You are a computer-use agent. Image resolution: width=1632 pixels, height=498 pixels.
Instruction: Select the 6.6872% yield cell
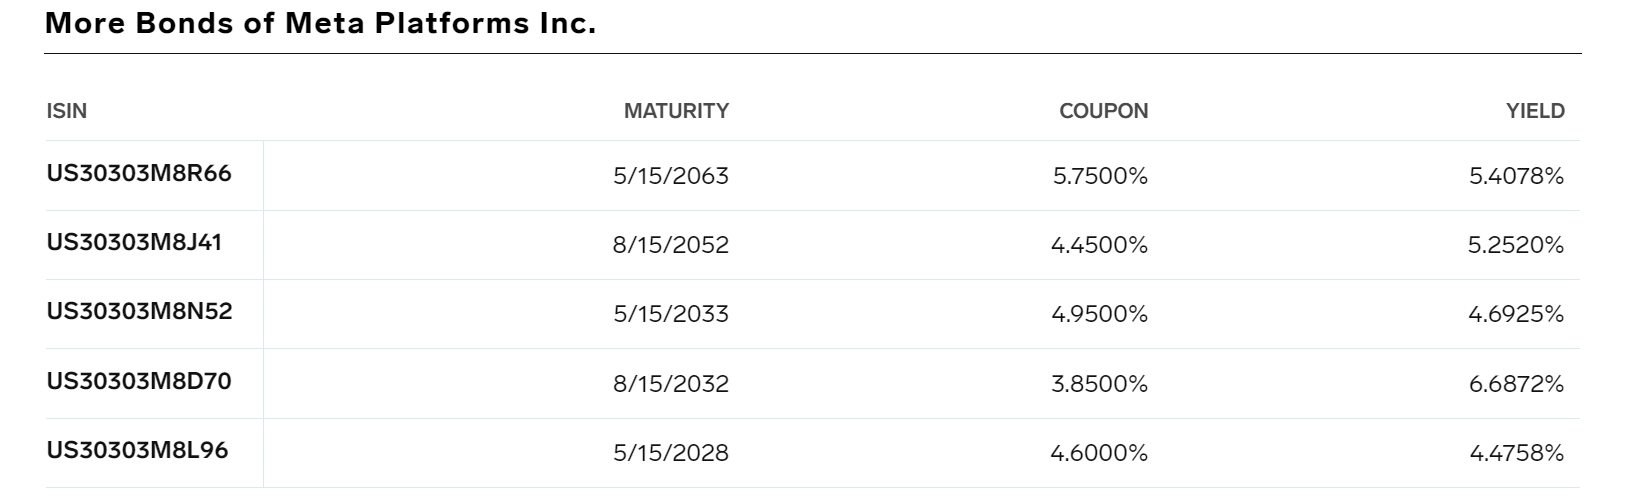pos(1516,384)
